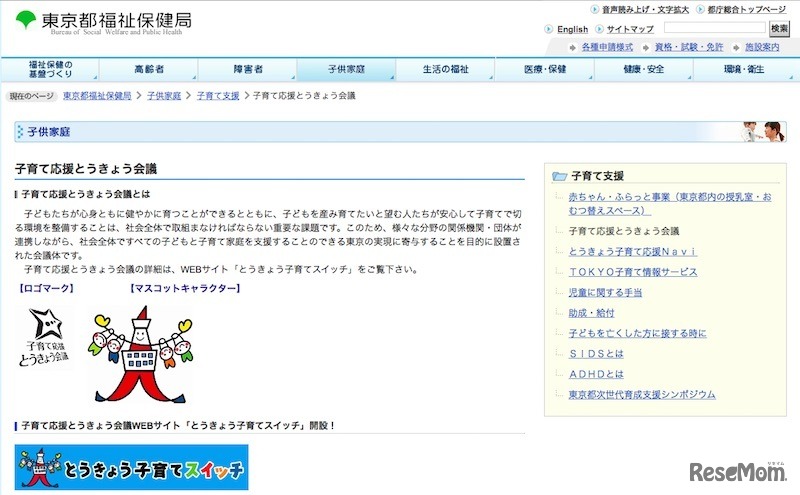Click the arrow icon before 都庁総合トップページ
Viewport: 800px width, 495px height.
pos(701,9)
